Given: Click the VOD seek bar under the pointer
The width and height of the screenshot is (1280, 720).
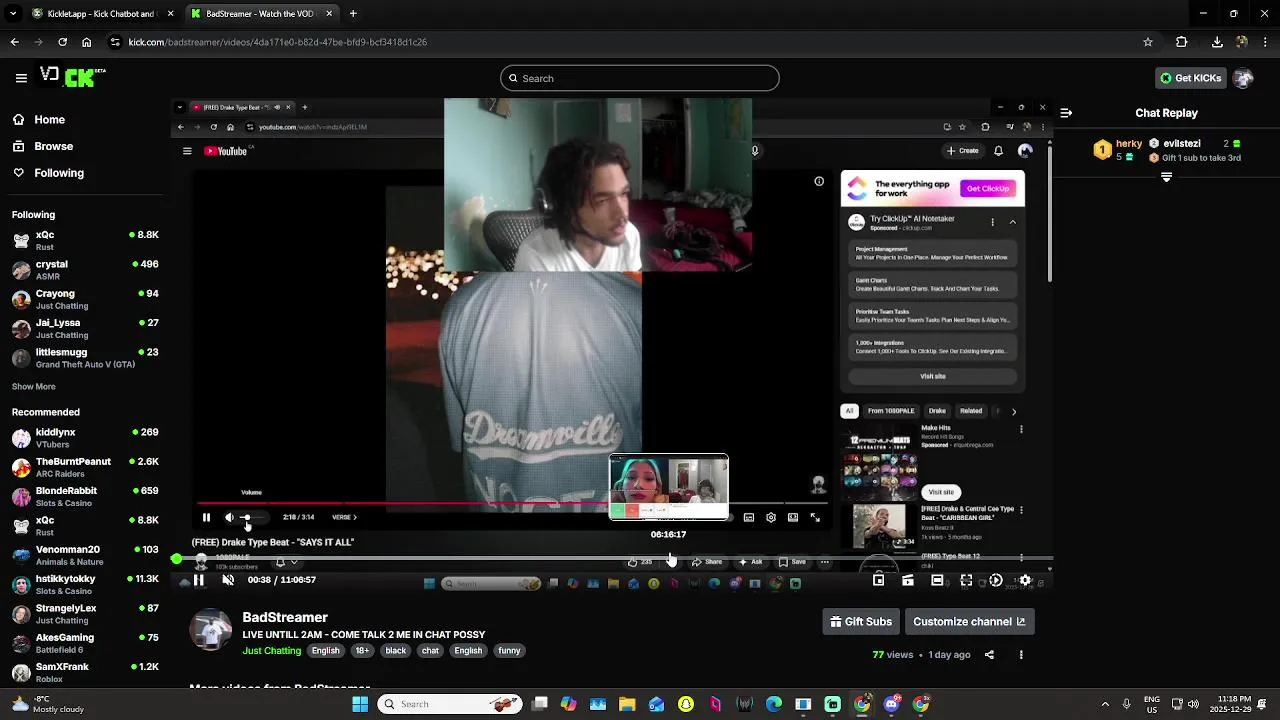Looking at the screenshot, I should point(672,559).
